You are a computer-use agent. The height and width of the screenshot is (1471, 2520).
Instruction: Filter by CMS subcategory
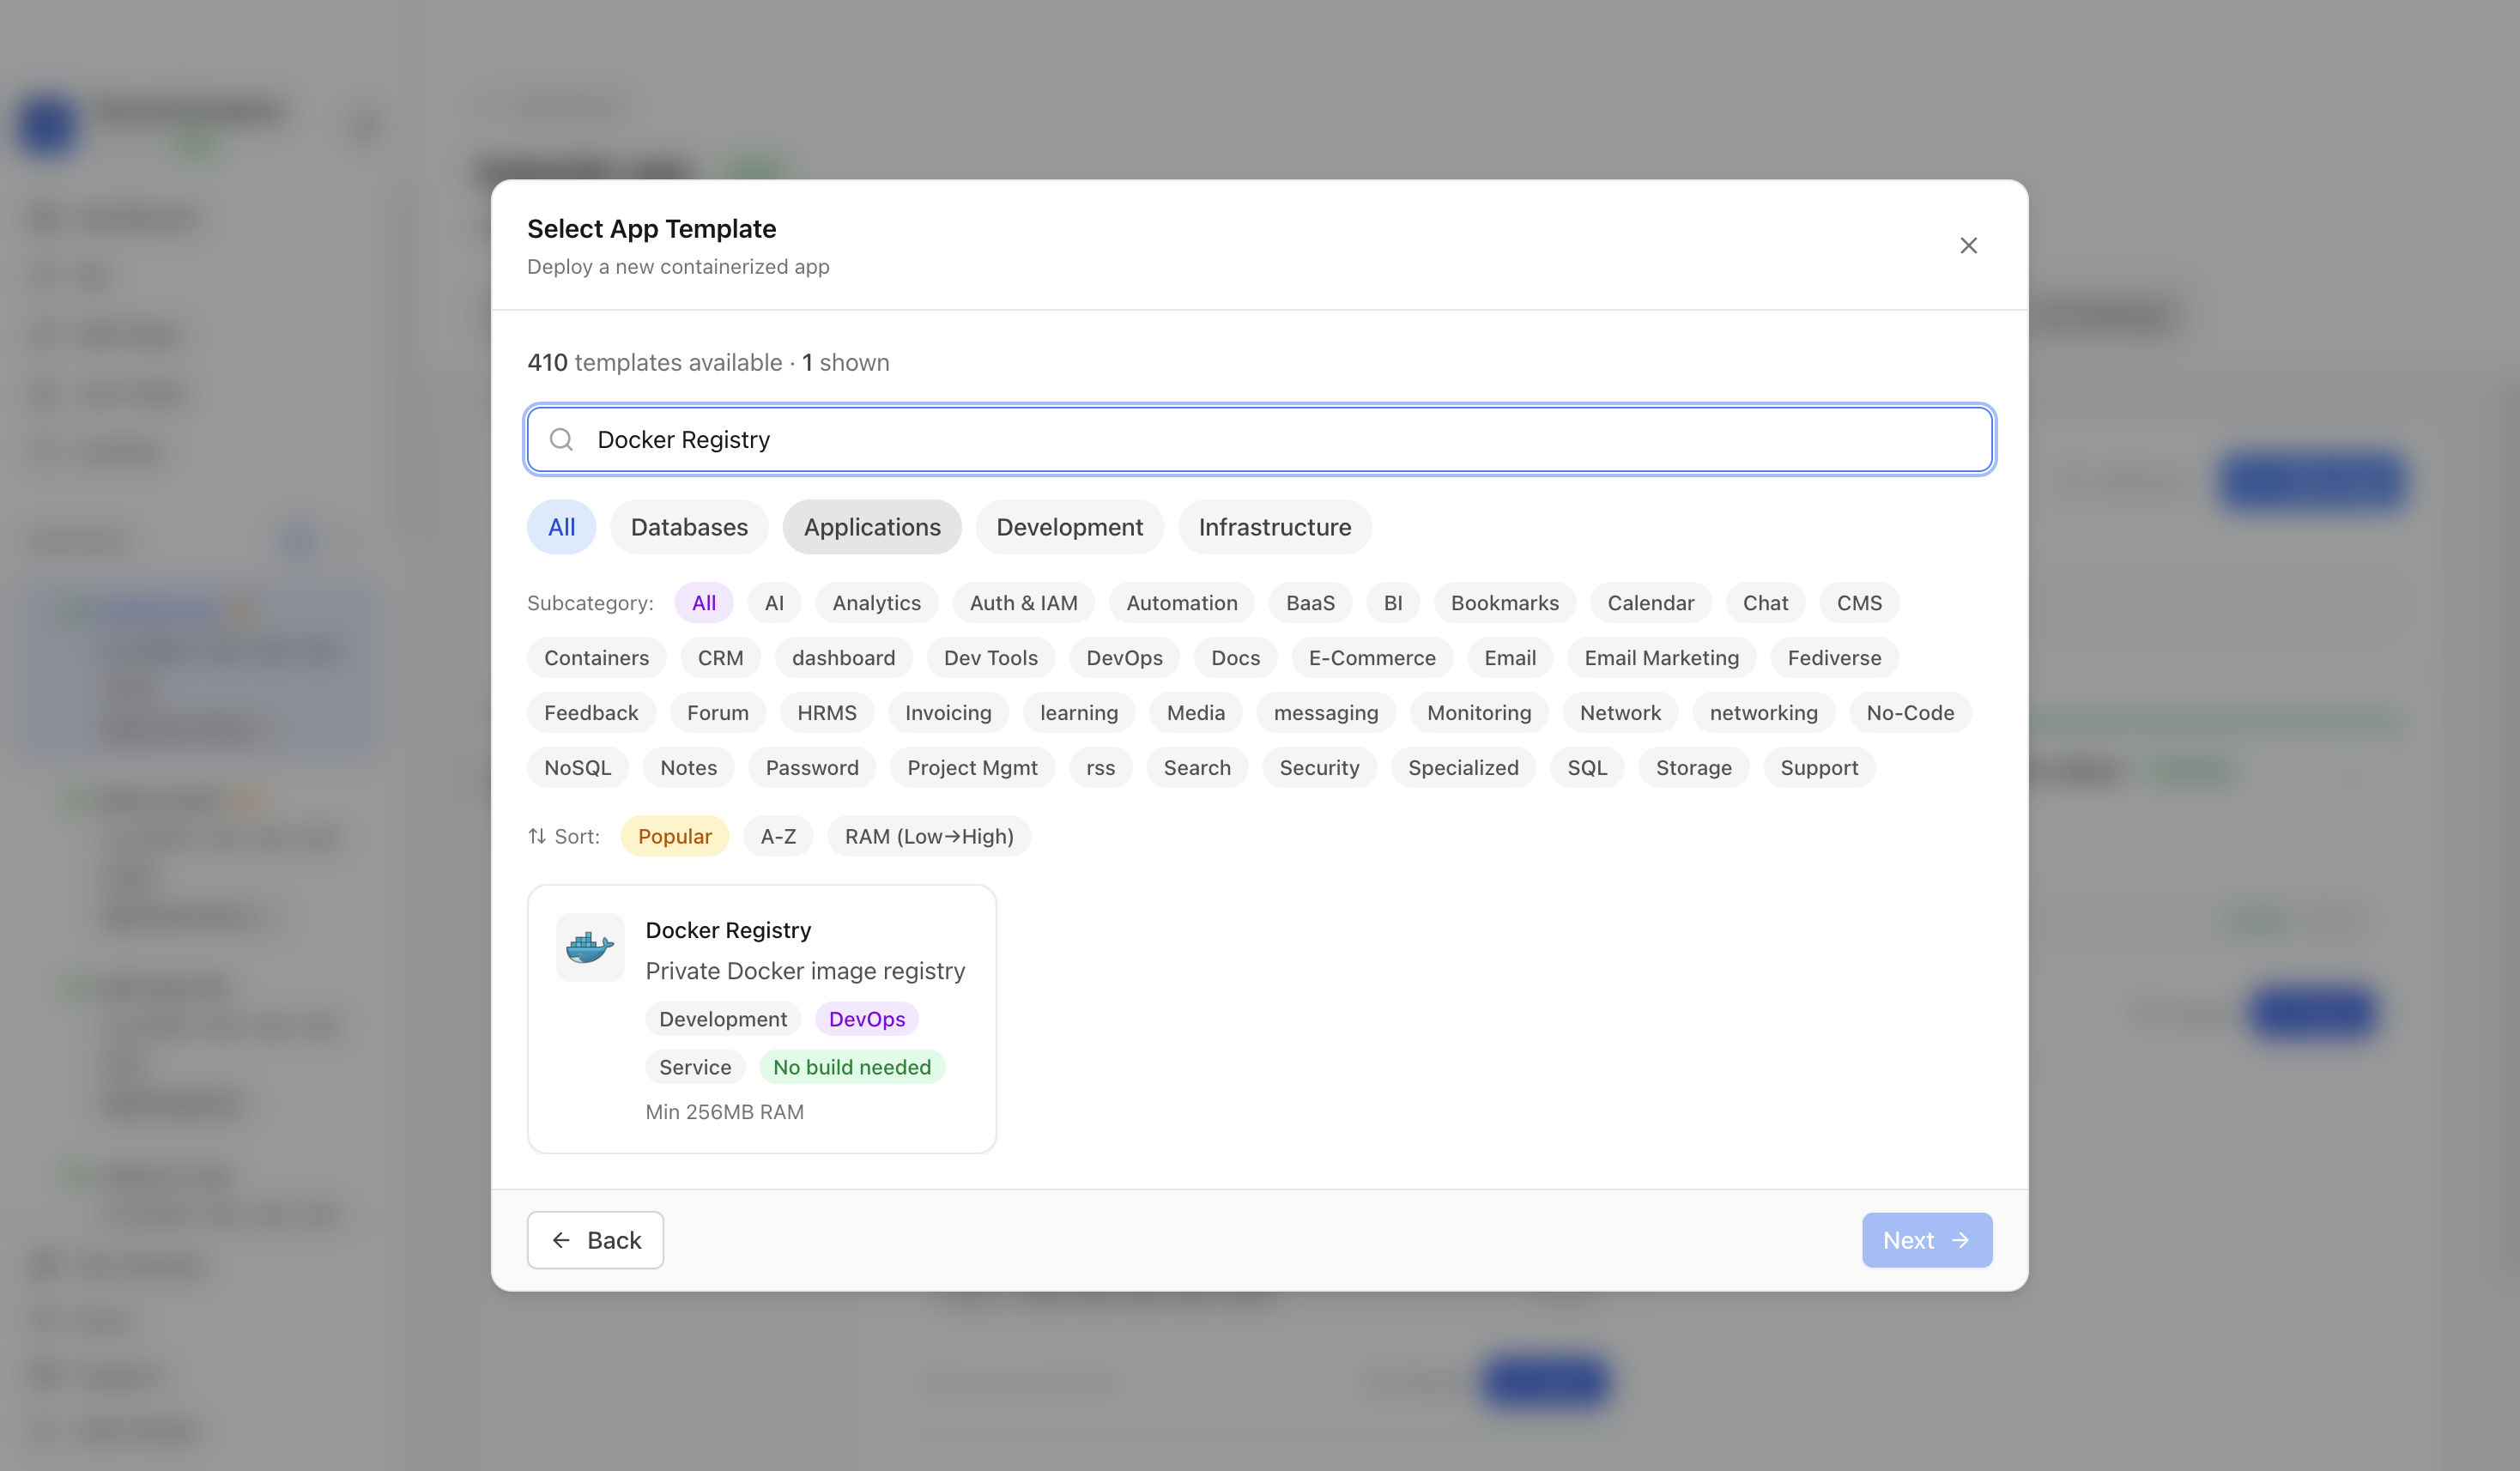click(1859, 603)
